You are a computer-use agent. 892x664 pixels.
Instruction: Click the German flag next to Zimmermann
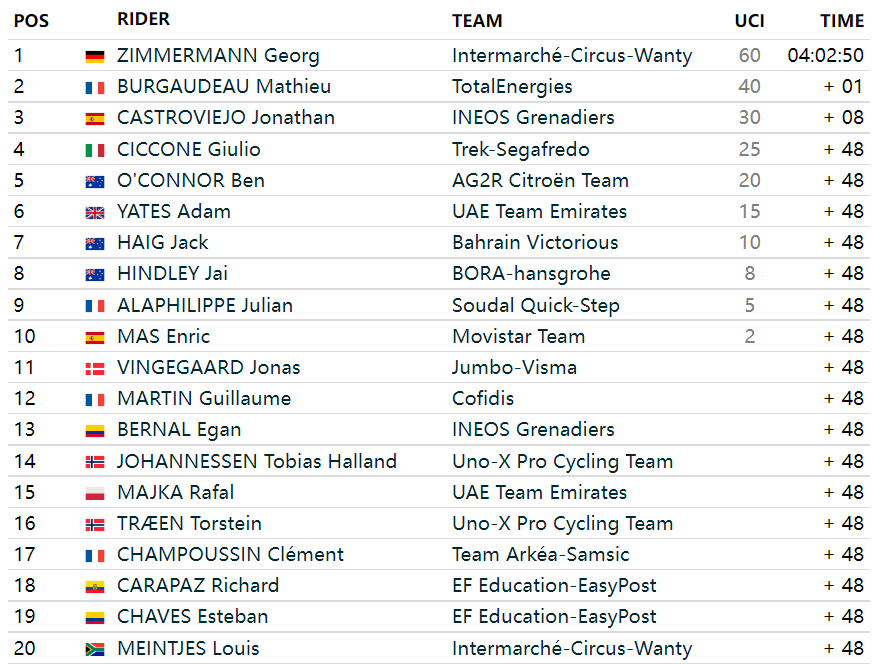(x=95, y=56)
